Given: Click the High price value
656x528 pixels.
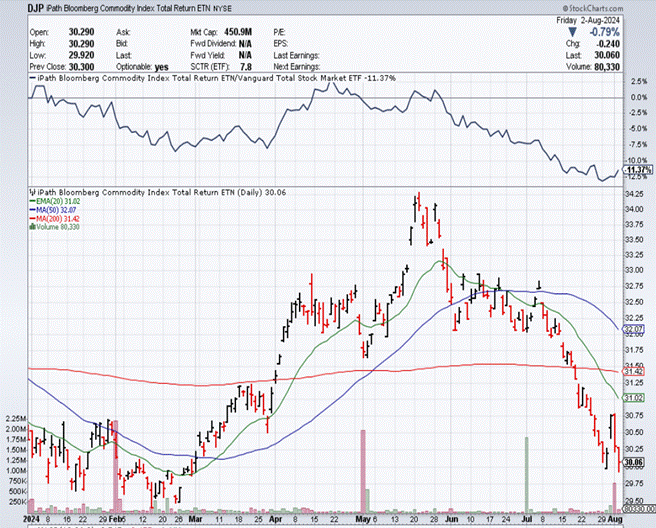Looking at the screenshot, I should (82, 44).
